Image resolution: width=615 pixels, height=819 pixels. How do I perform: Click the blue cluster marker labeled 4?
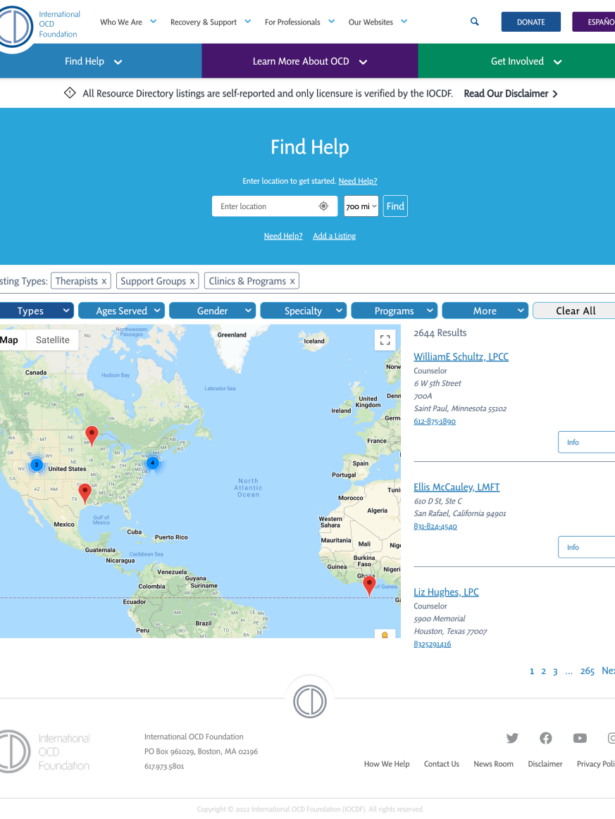pos(152,463)
